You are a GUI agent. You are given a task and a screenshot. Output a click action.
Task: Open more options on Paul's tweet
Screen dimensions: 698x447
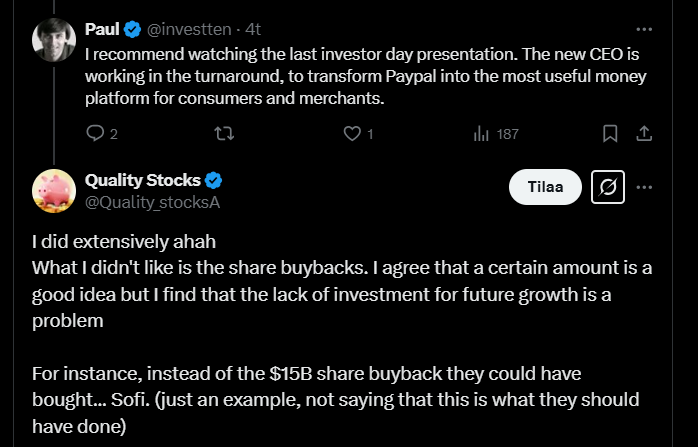coord(645,28)
